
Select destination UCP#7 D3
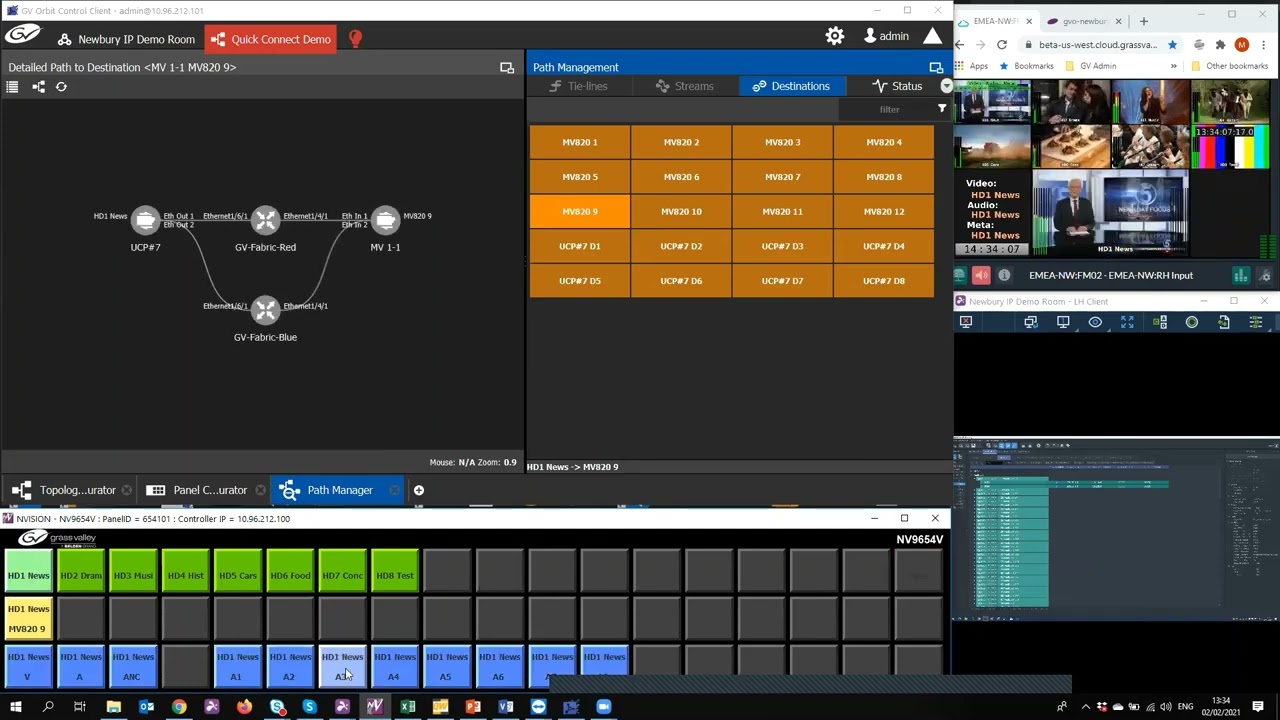pos(782,246)
